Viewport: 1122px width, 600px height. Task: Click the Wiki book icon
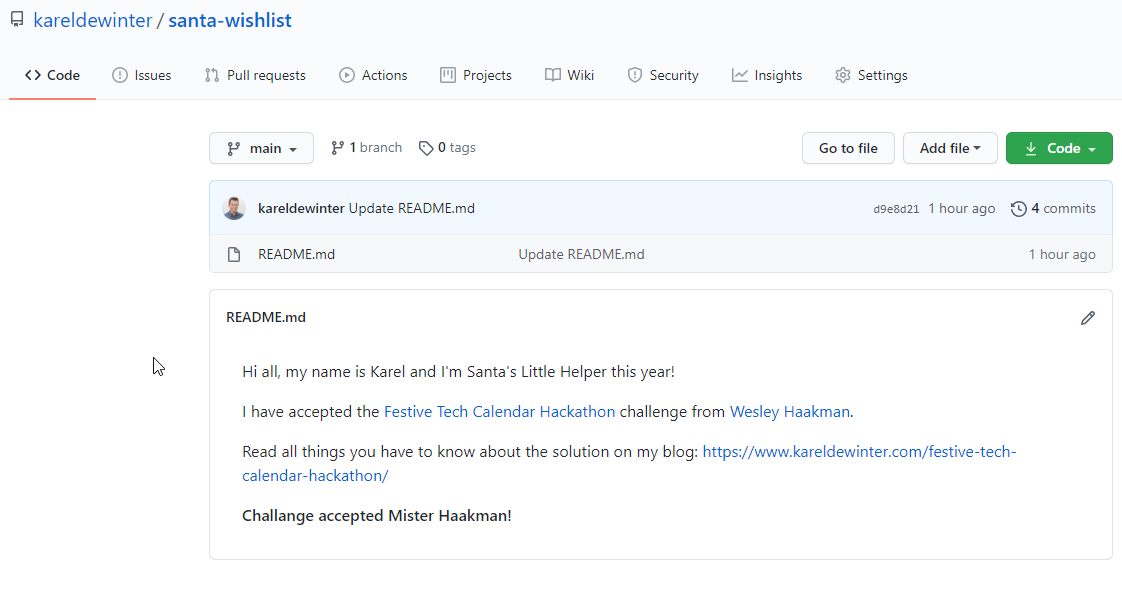pyautogui.click(x=552, y=75)
